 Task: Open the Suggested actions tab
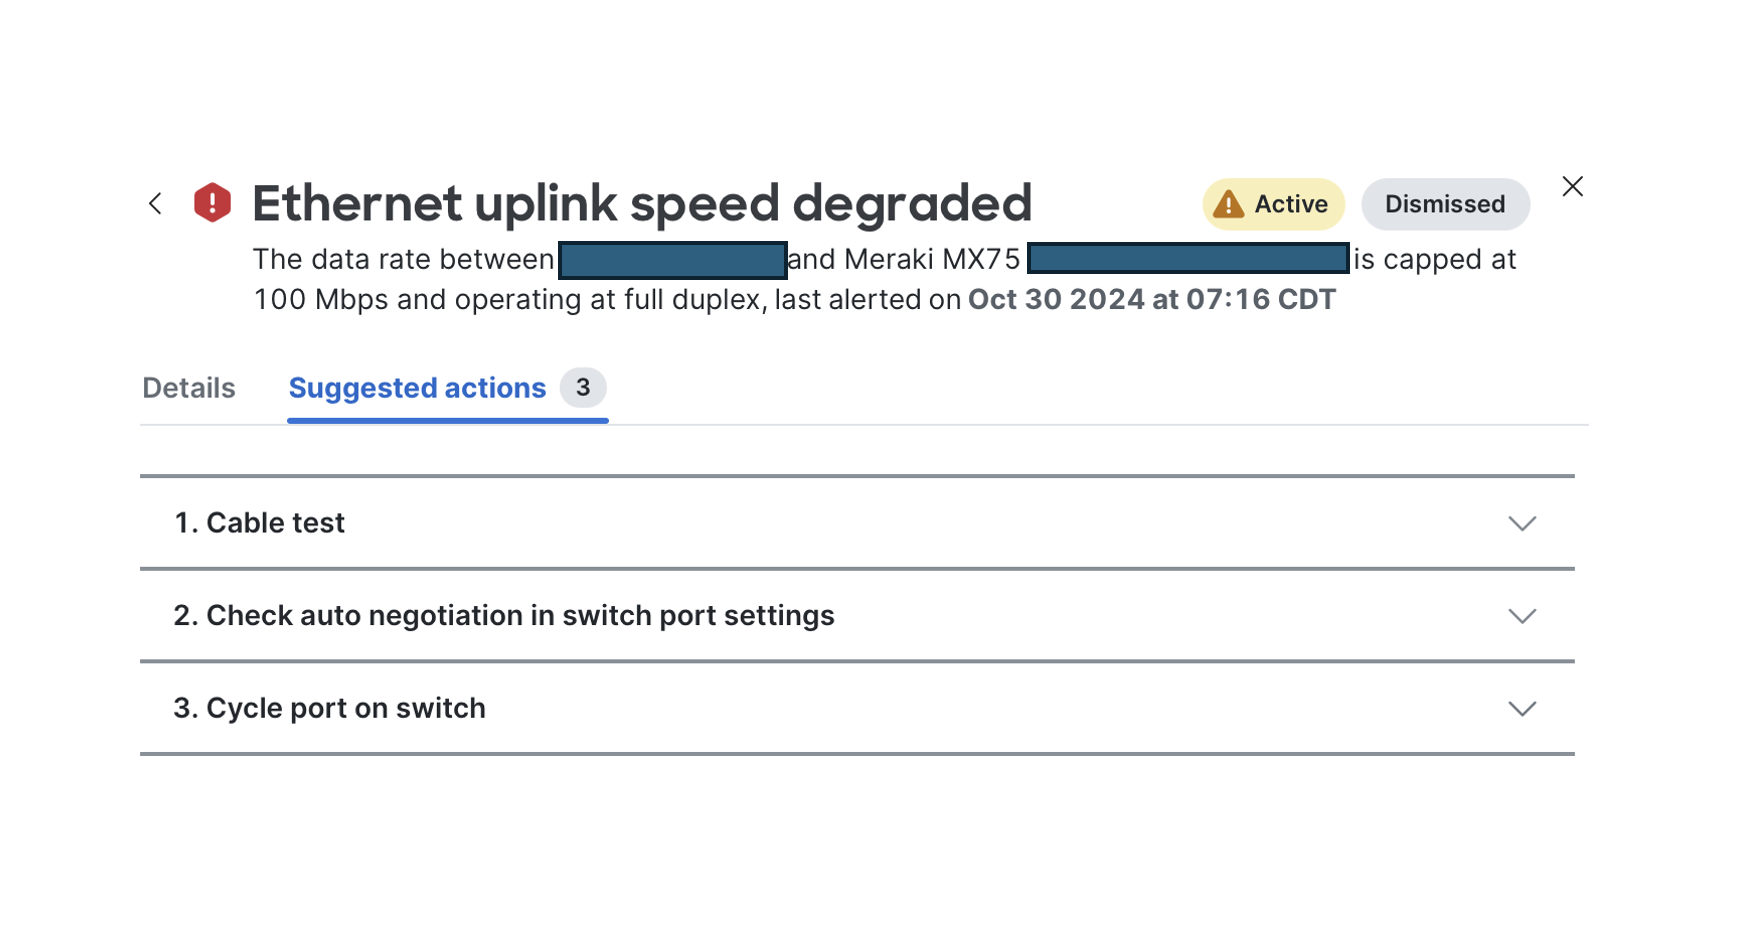tap(416, 388)
